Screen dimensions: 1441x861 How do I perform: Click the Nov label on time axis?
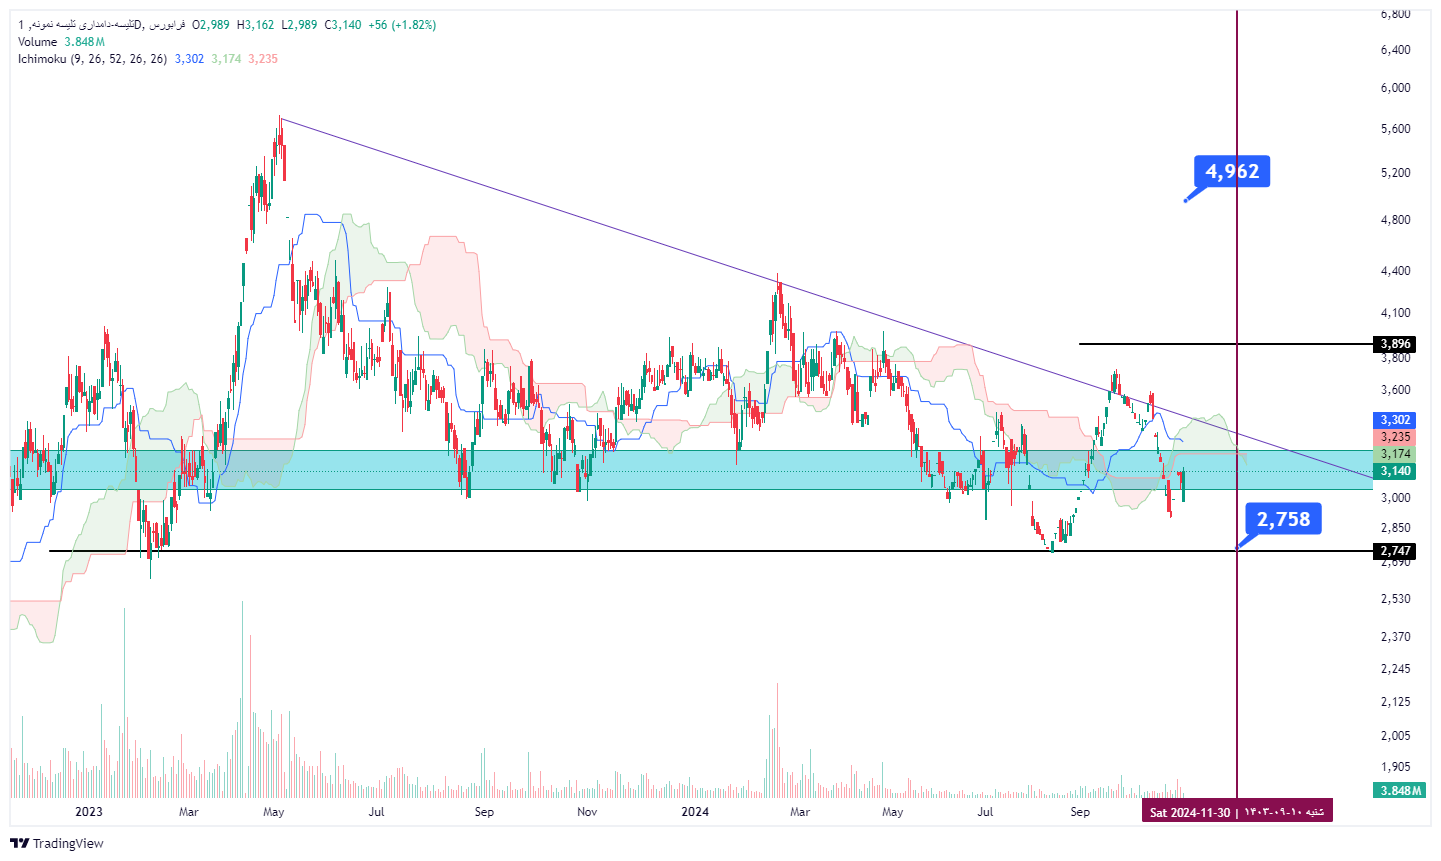tap(587, 812)
